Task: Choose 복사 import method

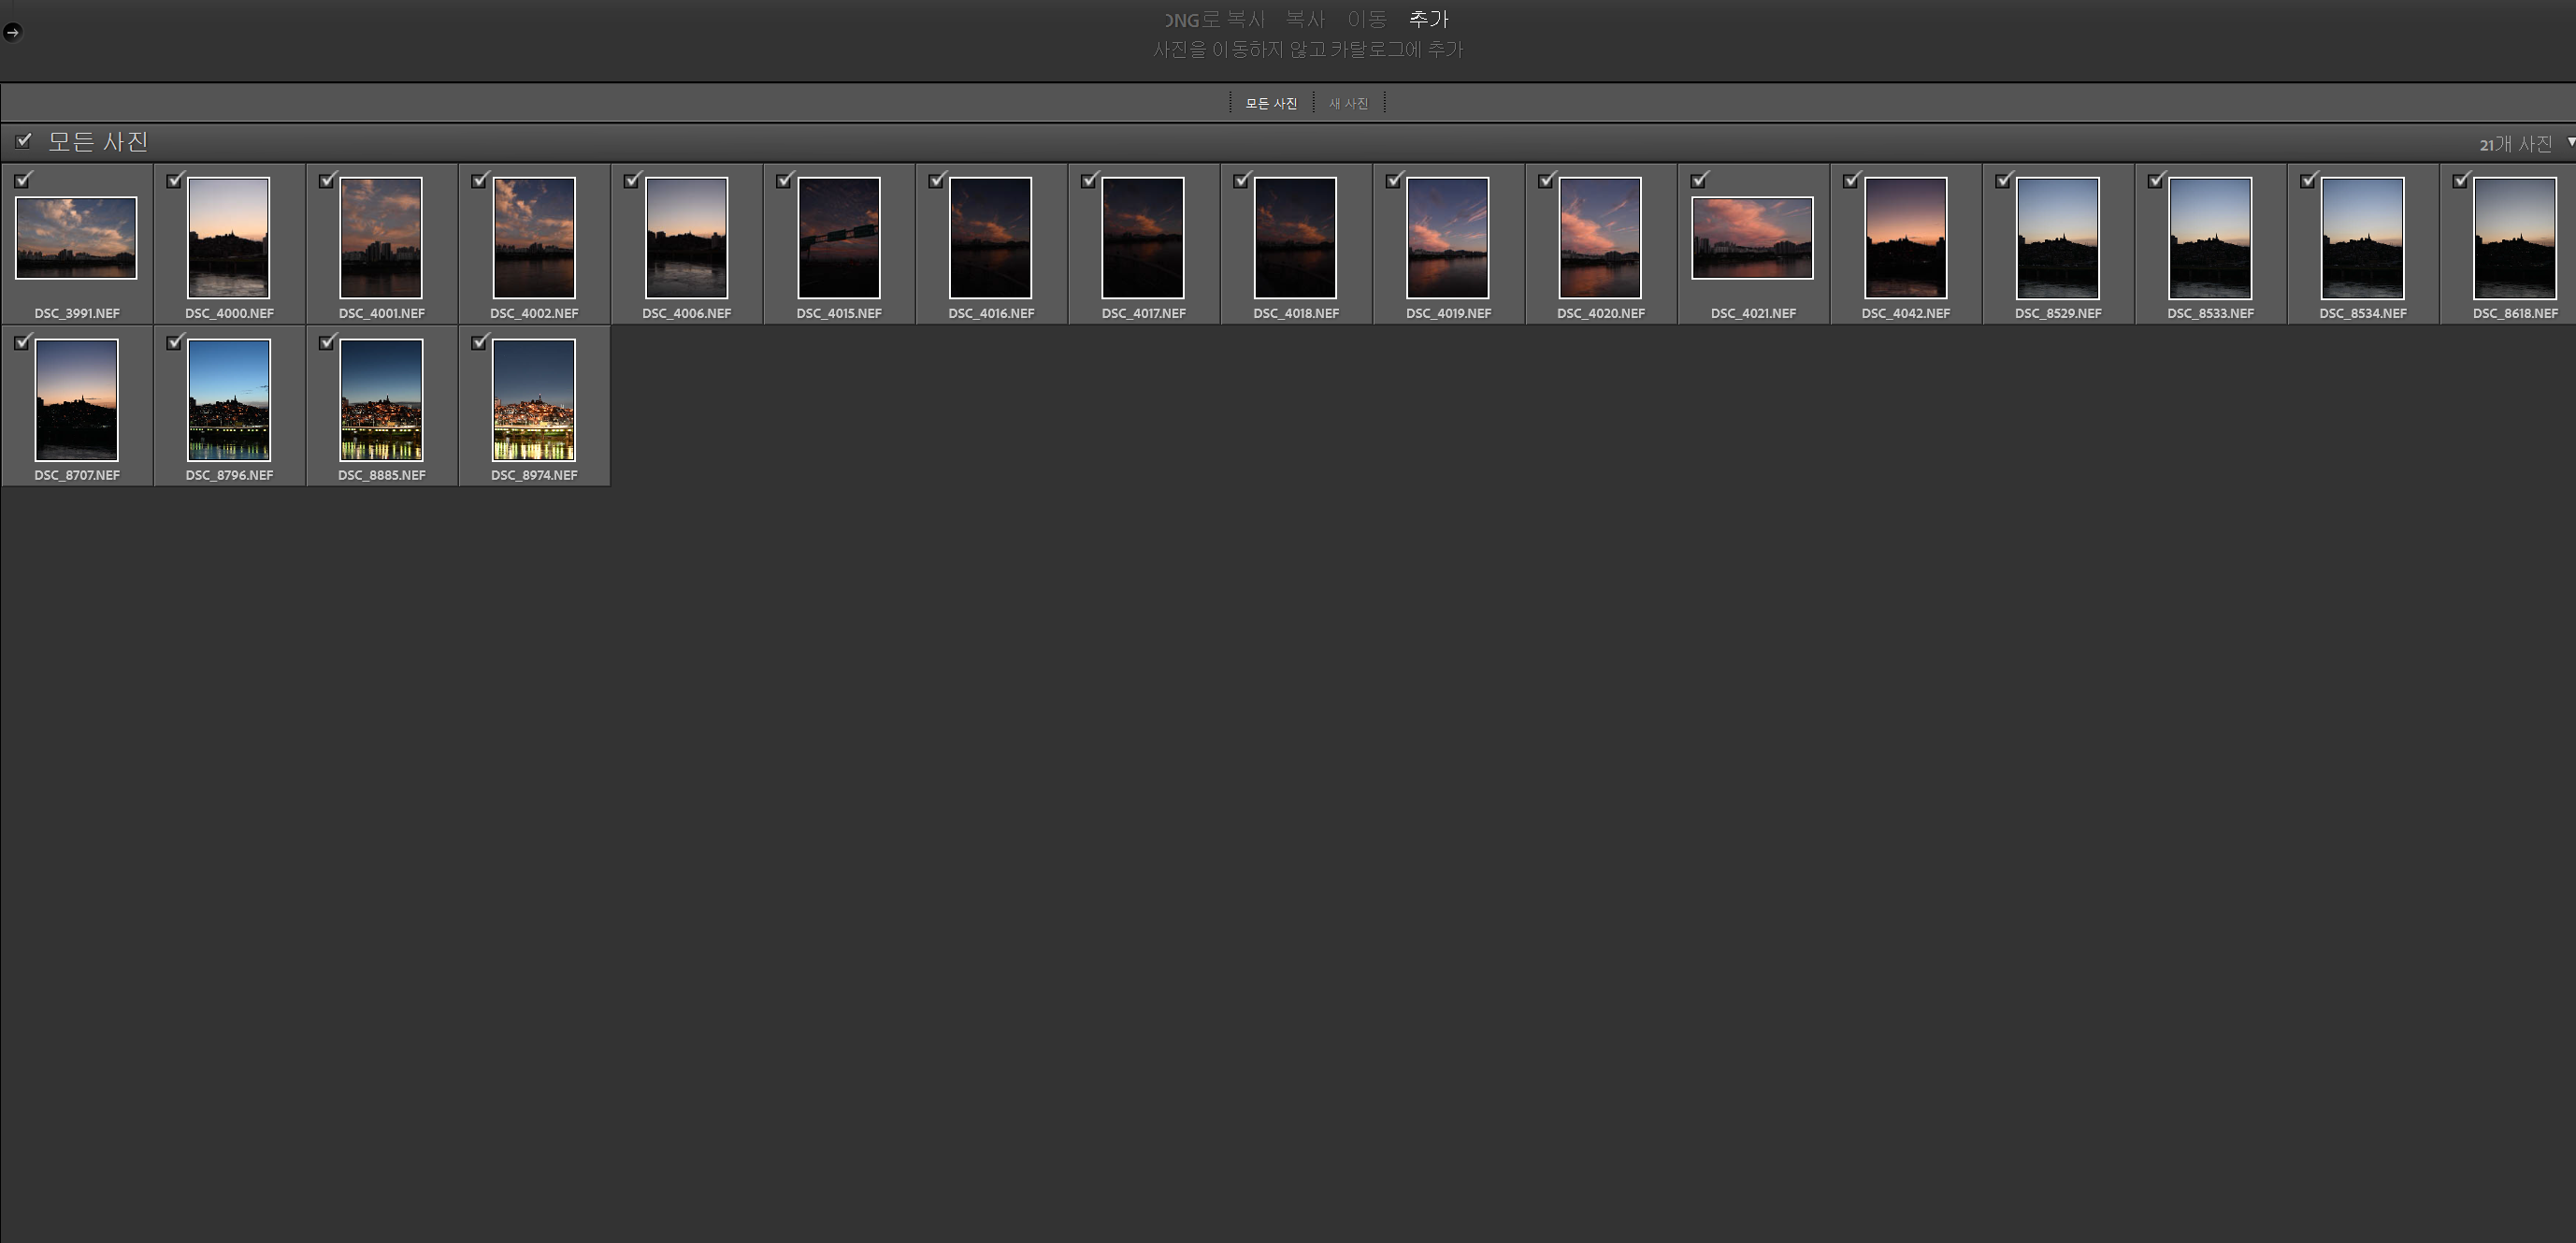Action: 1304,20
